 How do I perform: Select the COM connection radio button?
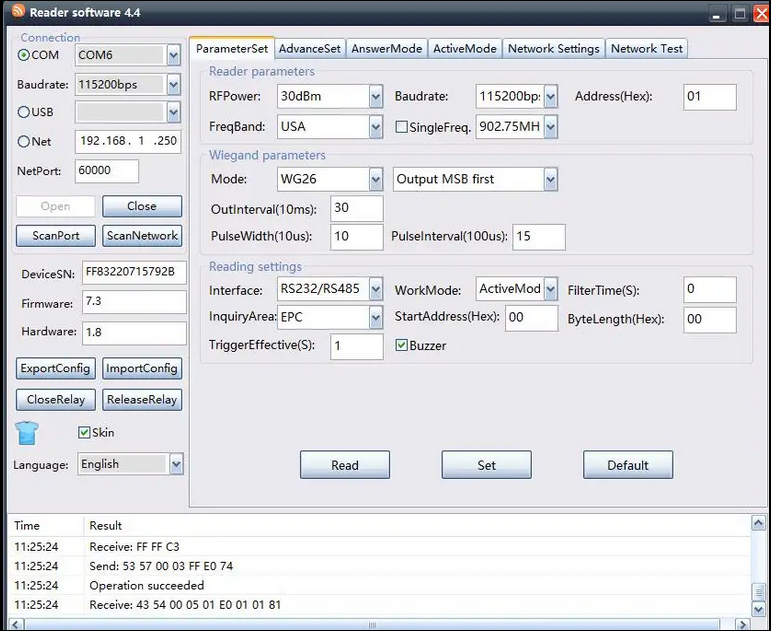[x=24, y=55]
